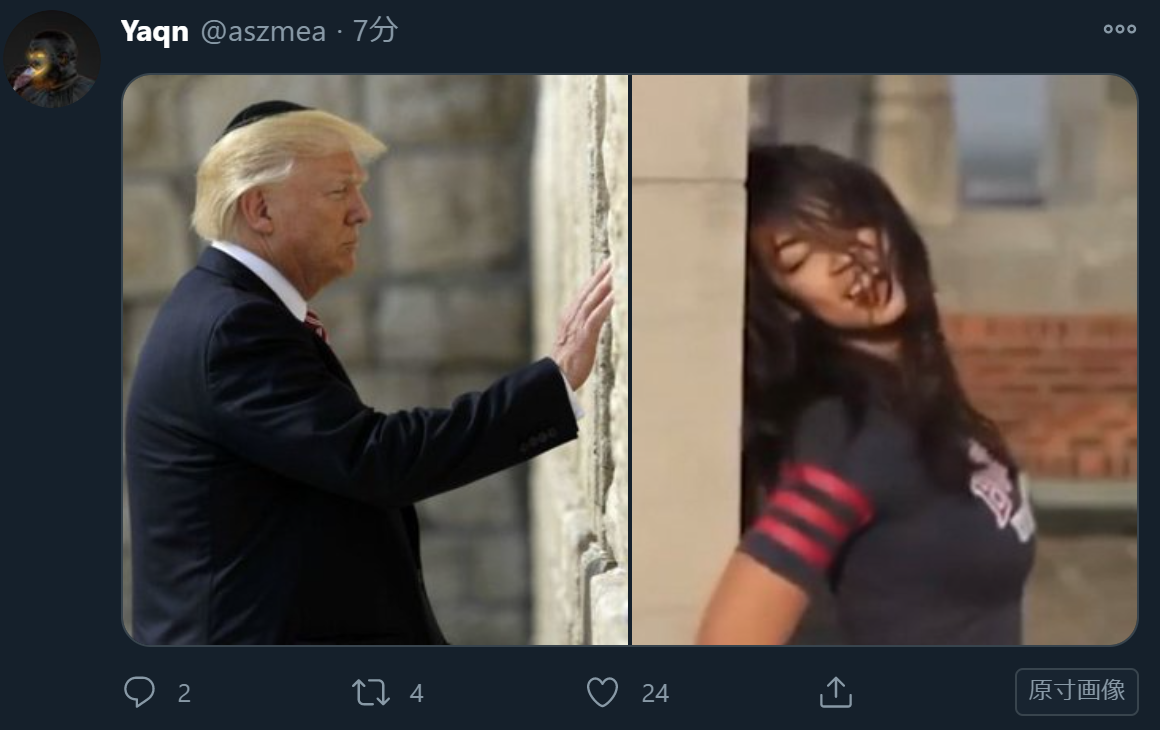Retweet using the arrows icon
The width and height of the screenshot is (1160, 730).
370,693
